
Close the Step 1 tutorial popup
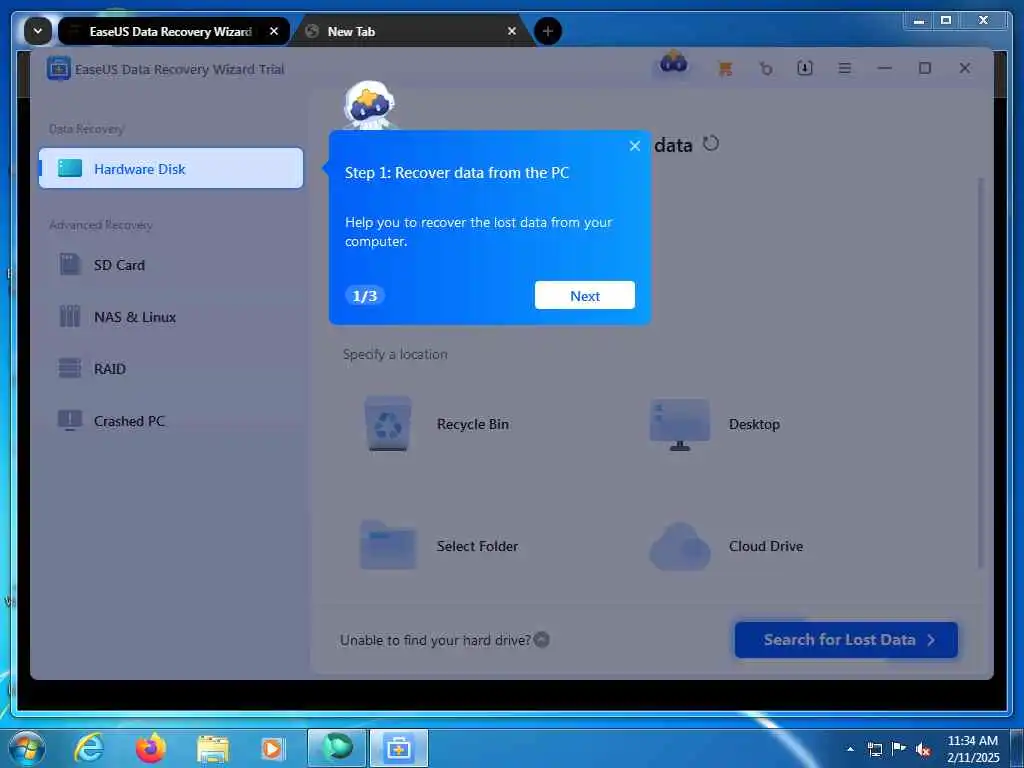(x=635, y=146)
